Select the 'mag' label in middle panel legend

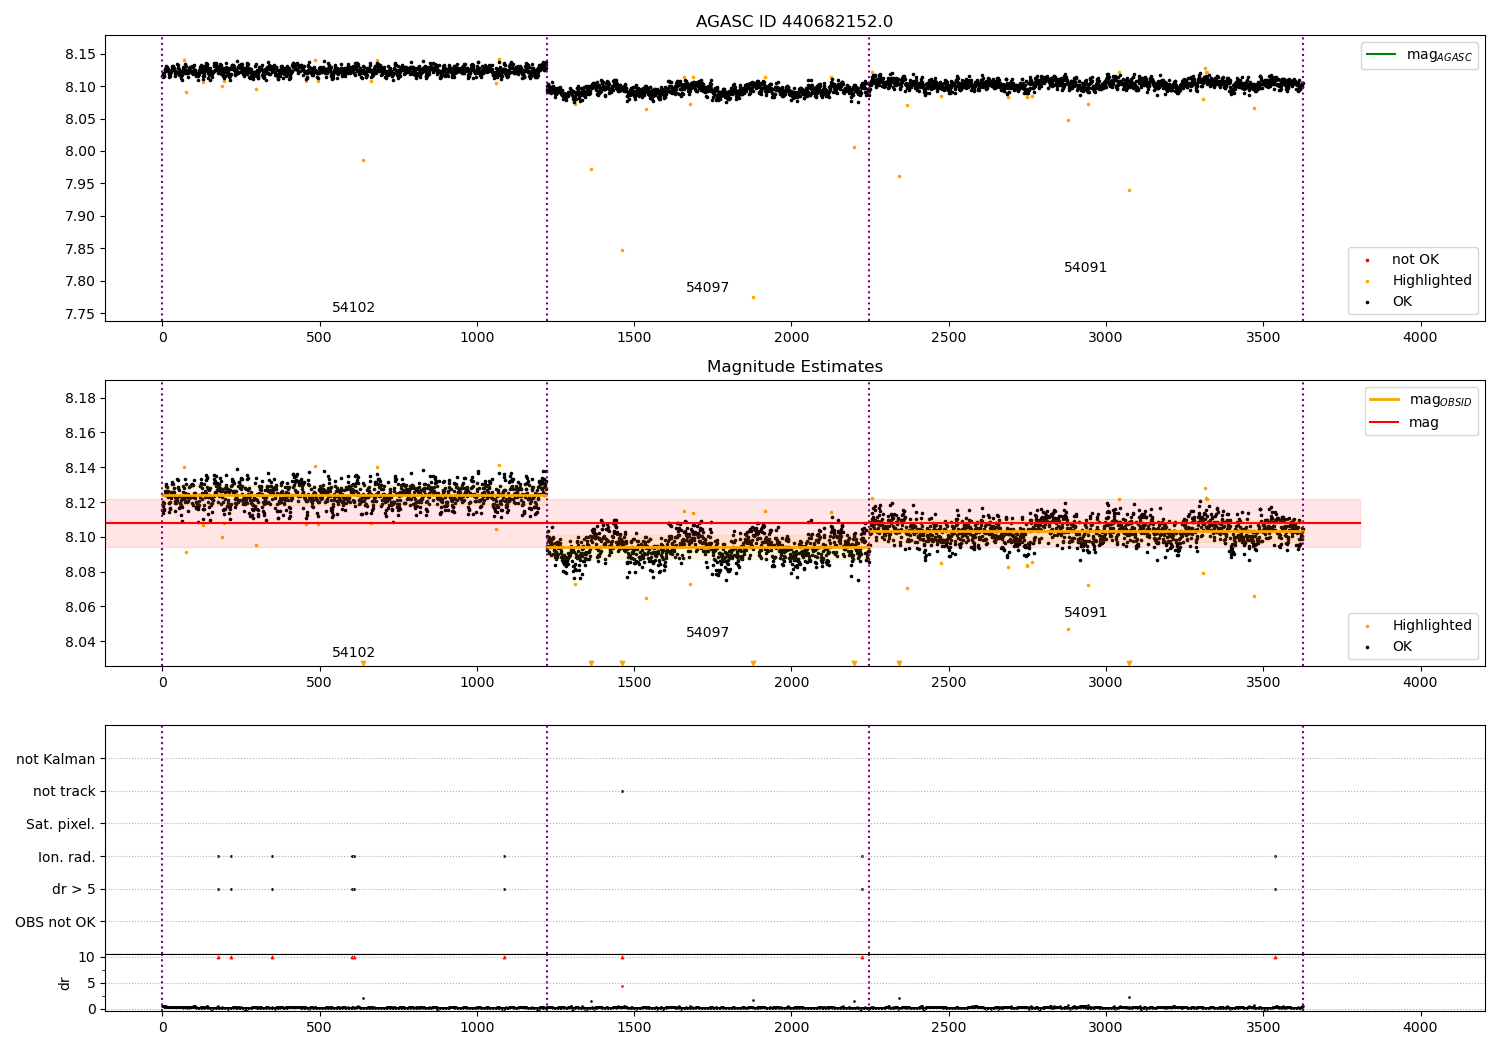coord(1424,423)
